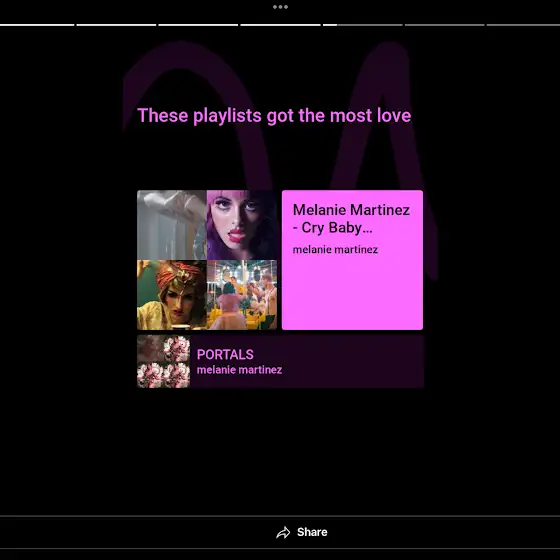Click the 'melanie martinez' subtitle on pink card

335,249
